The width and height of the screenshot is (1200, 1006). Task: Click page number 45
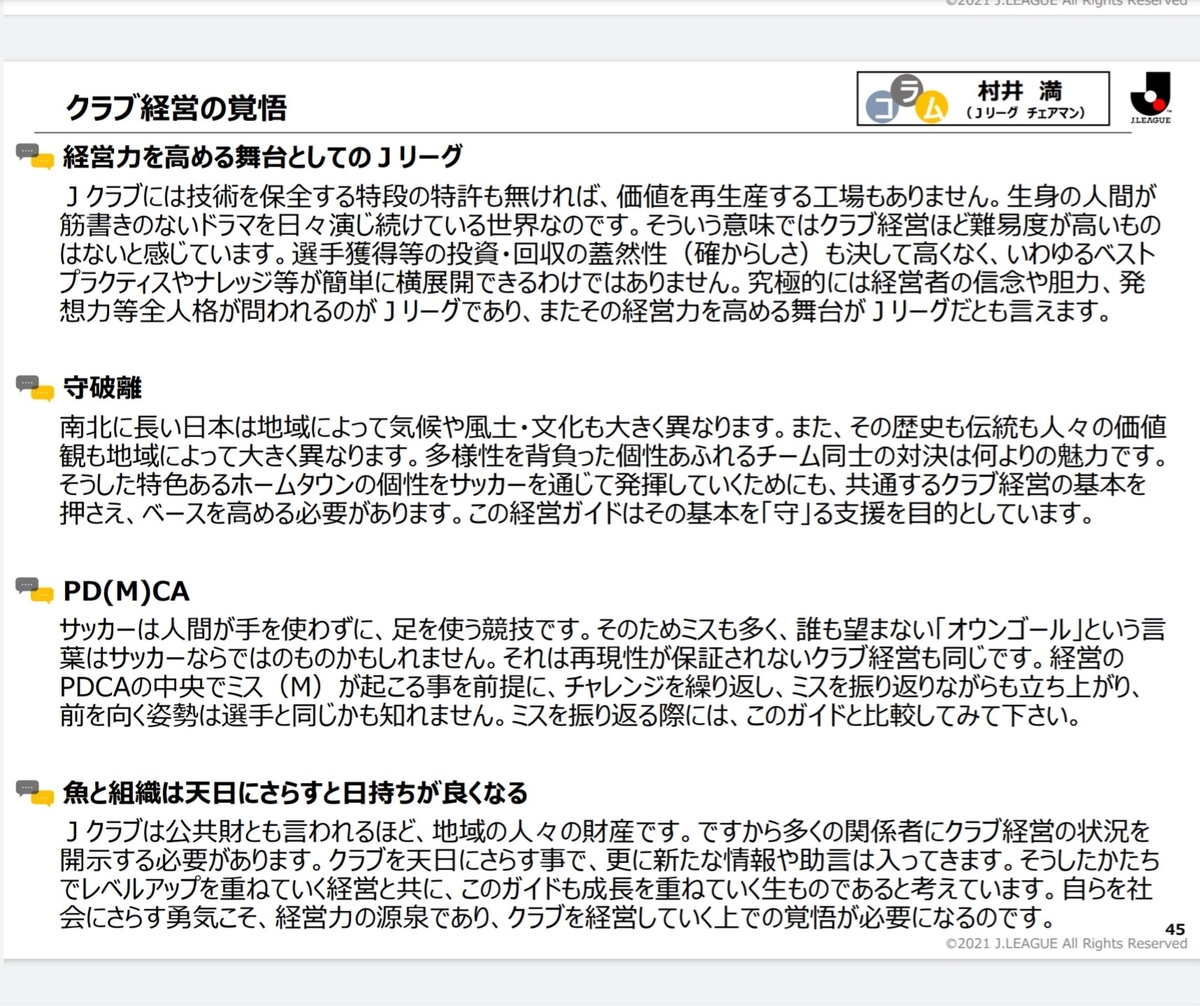coord(1176,929)
